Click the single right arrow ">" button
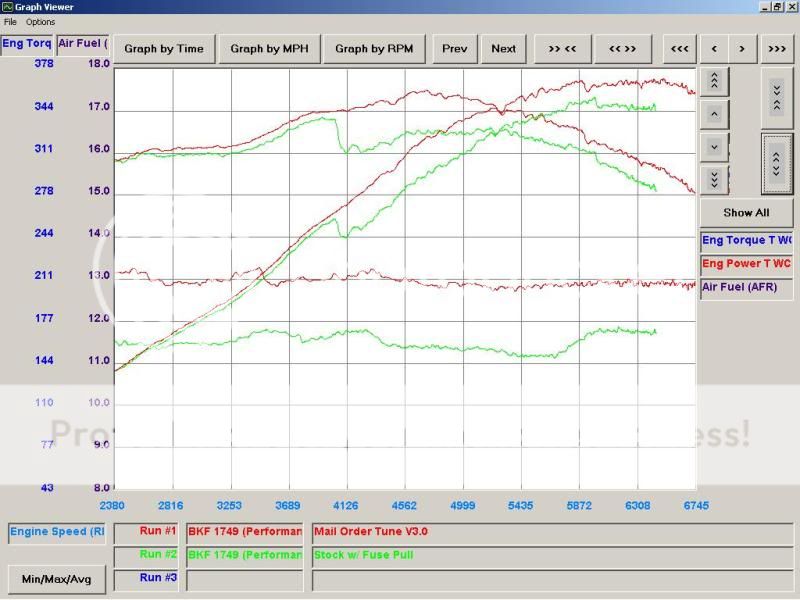Image resolution: width=800 pixels, height=600 pixels. pyautogui.click(x=741, y=48)
